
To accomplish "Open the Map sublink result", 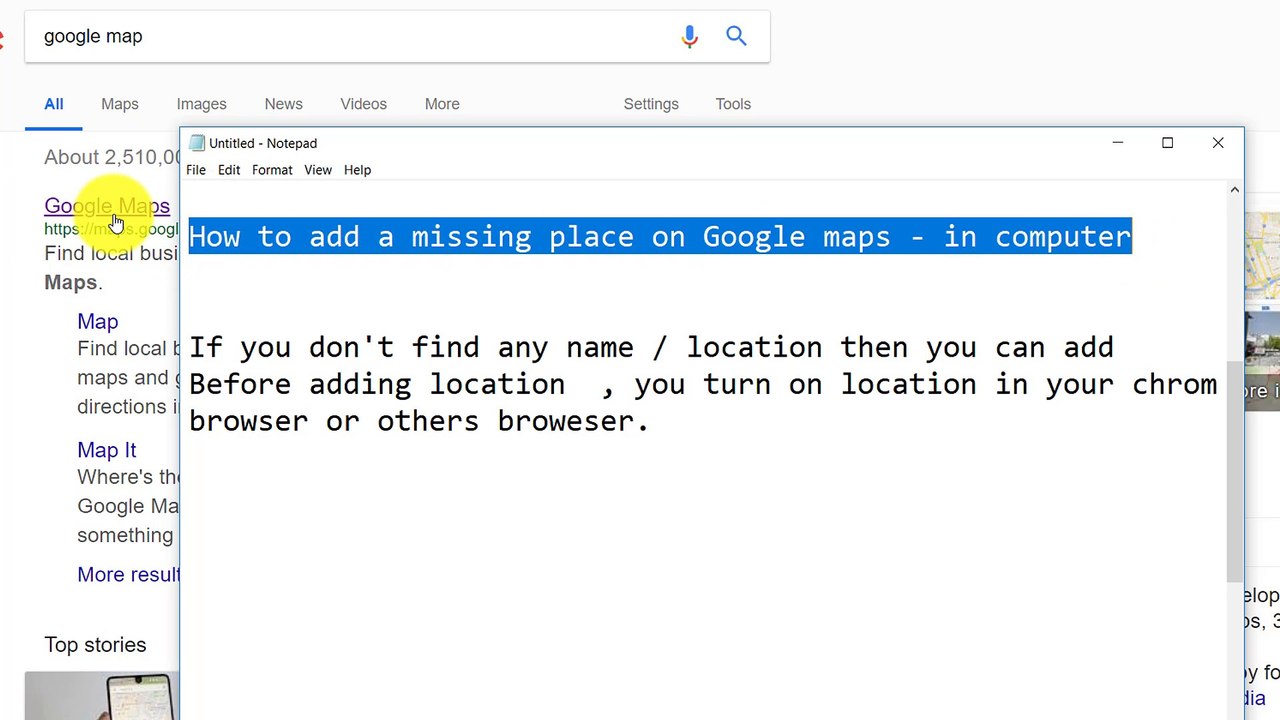I will (98, 321).
